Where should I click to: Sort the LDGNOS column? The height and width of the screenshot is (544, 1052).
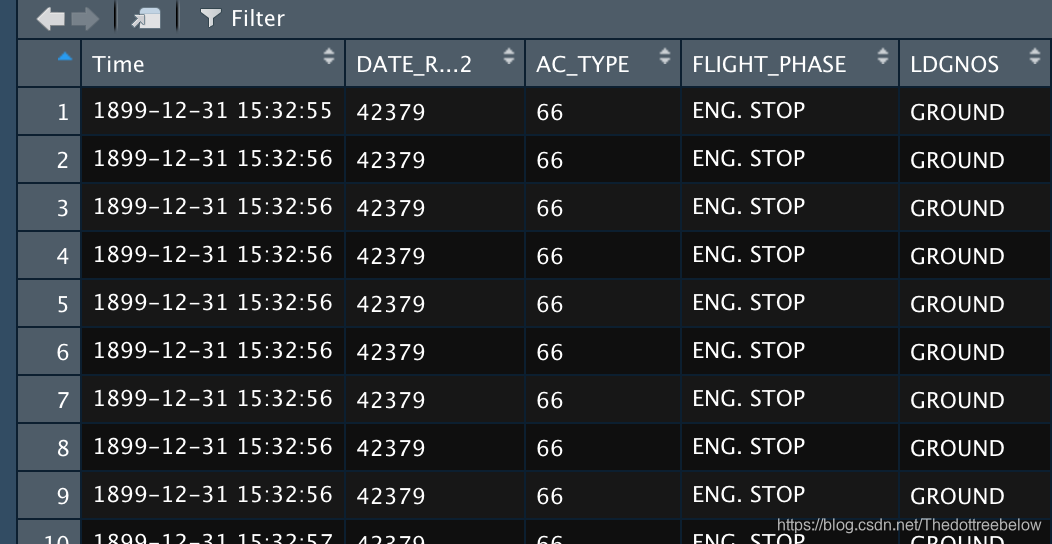(1035, 56)
